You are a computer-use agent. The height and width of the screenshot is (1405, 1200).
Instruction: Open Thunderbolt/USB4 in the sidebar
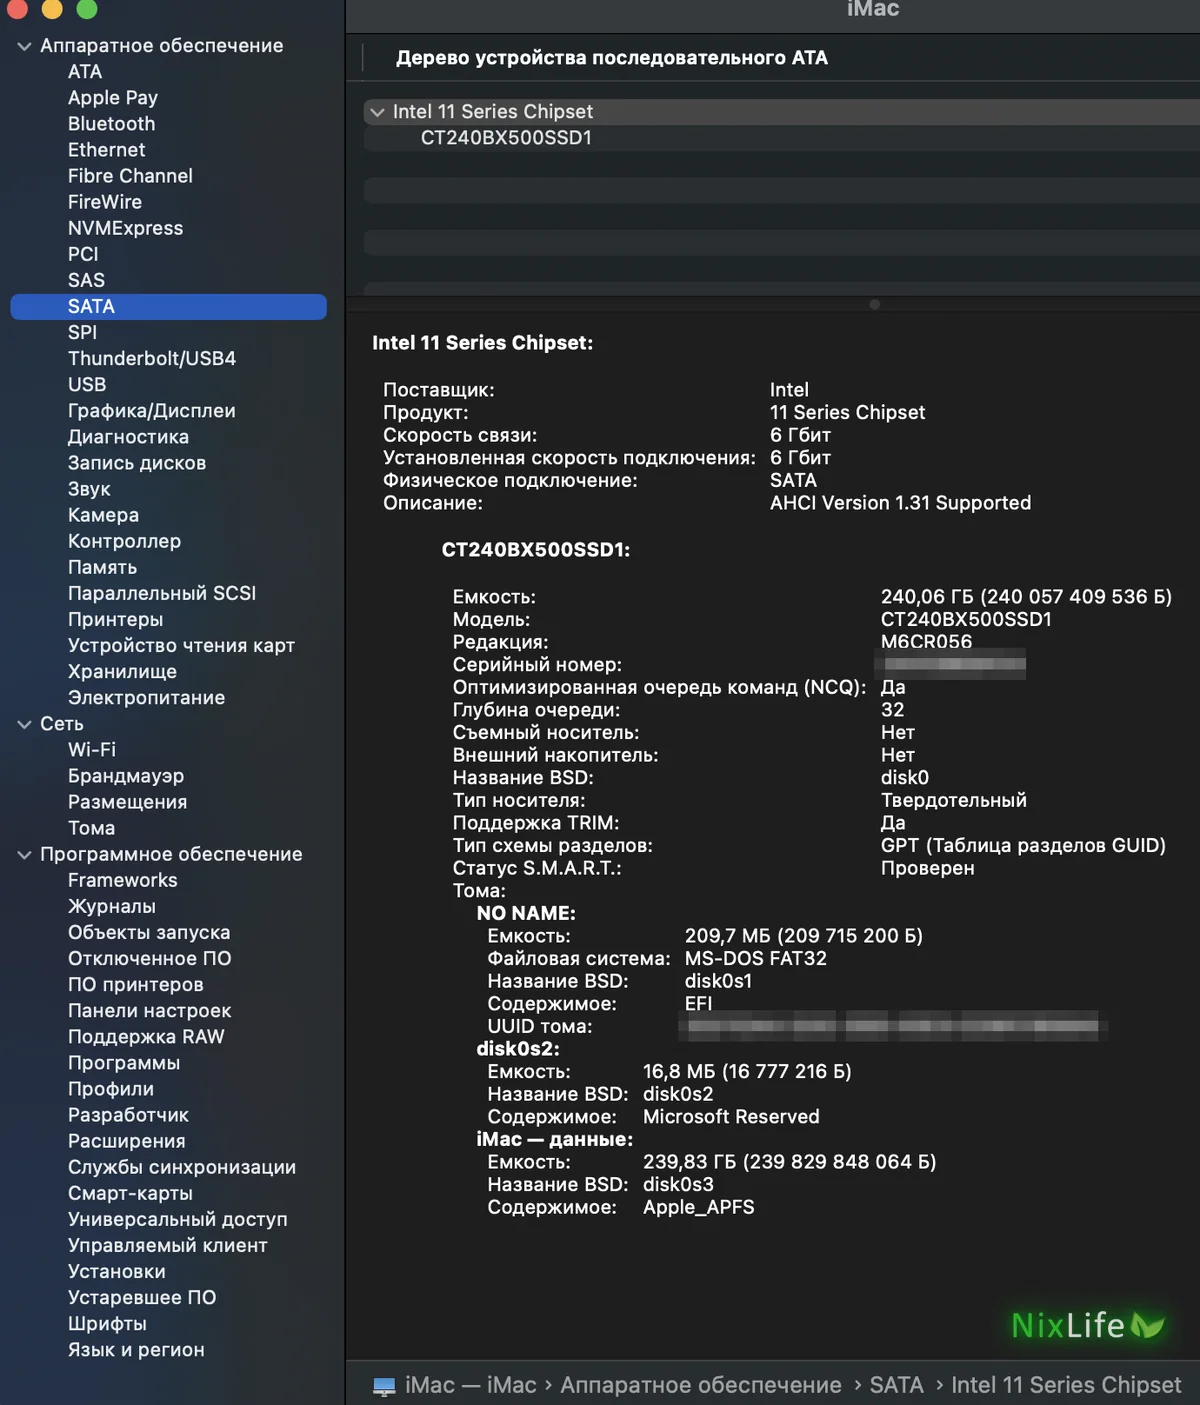point(152,358)
